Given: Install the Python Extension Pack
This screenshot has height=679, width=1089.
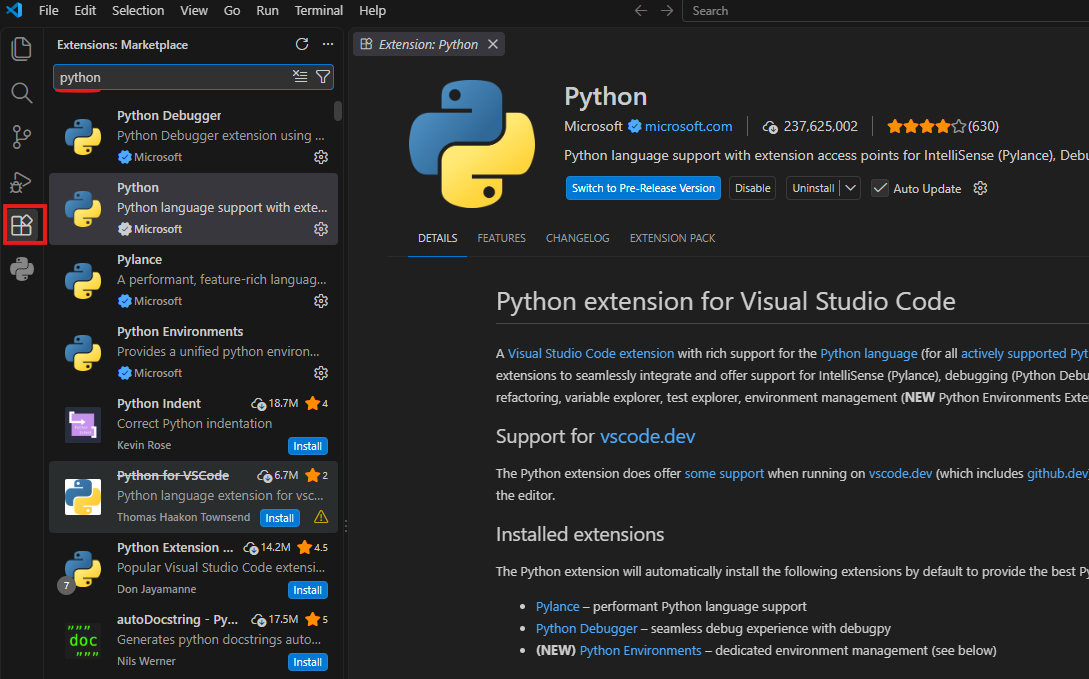Looking at the screenshot, I should (x=308, y=590).
